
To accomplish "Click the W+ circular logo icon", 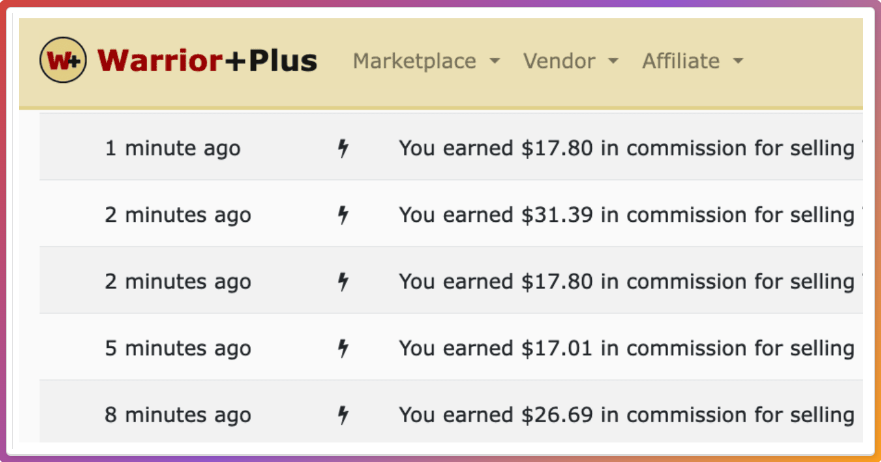I will (63, 61).
